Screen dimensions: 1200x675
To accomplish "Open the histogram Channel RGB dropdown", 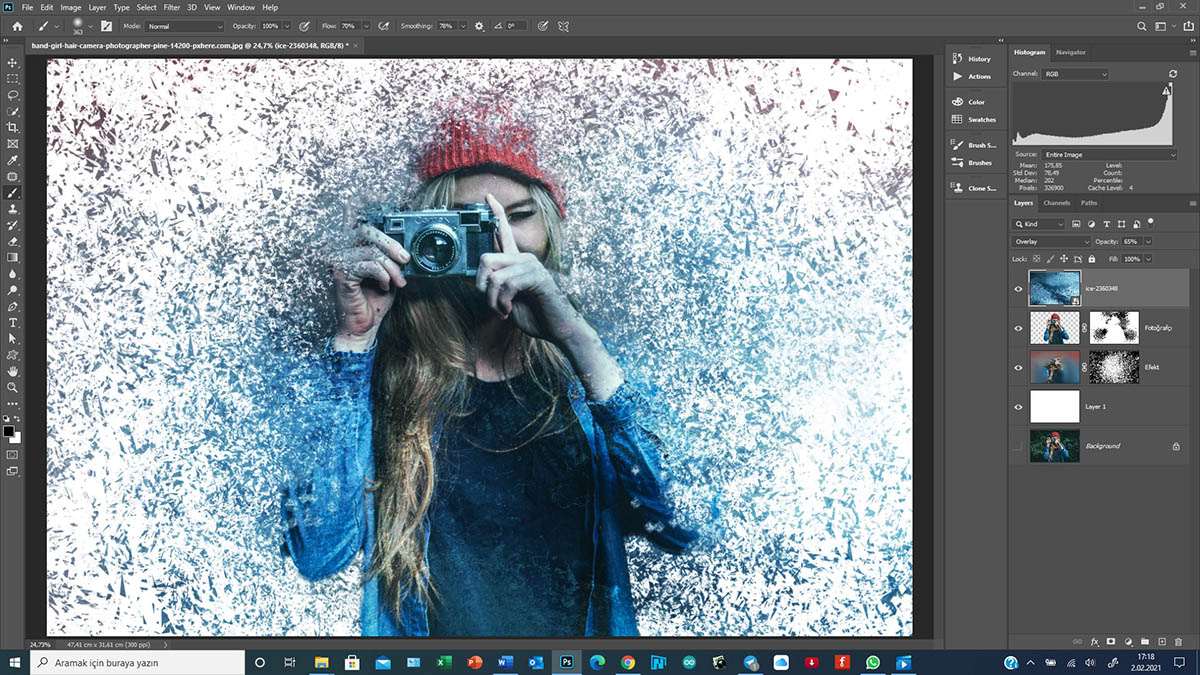I will (x=1074, y=74).
